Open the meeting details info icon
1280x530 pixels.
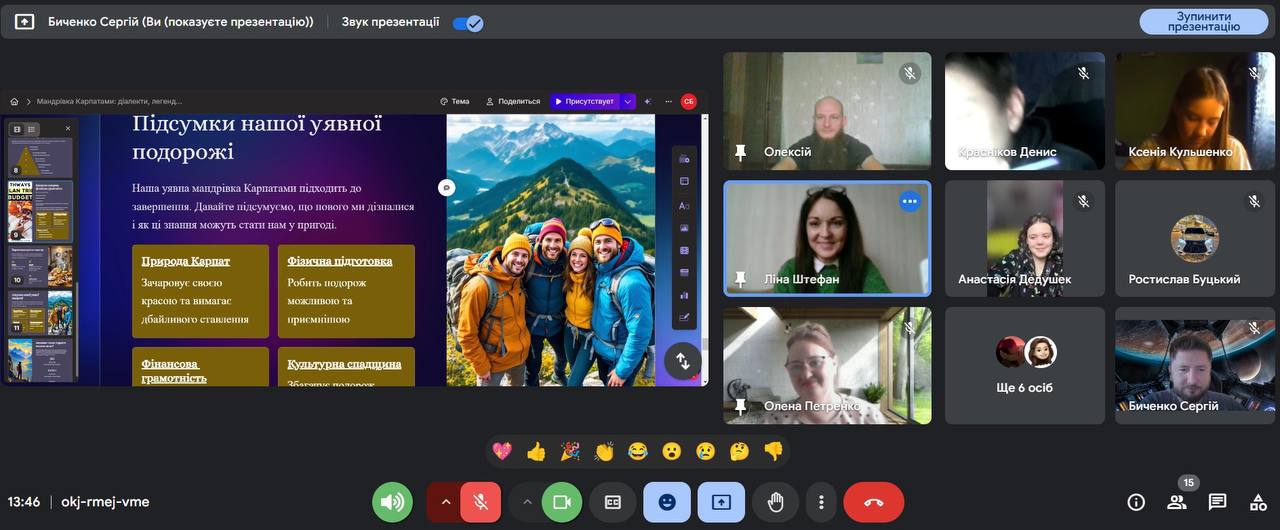1136,502
